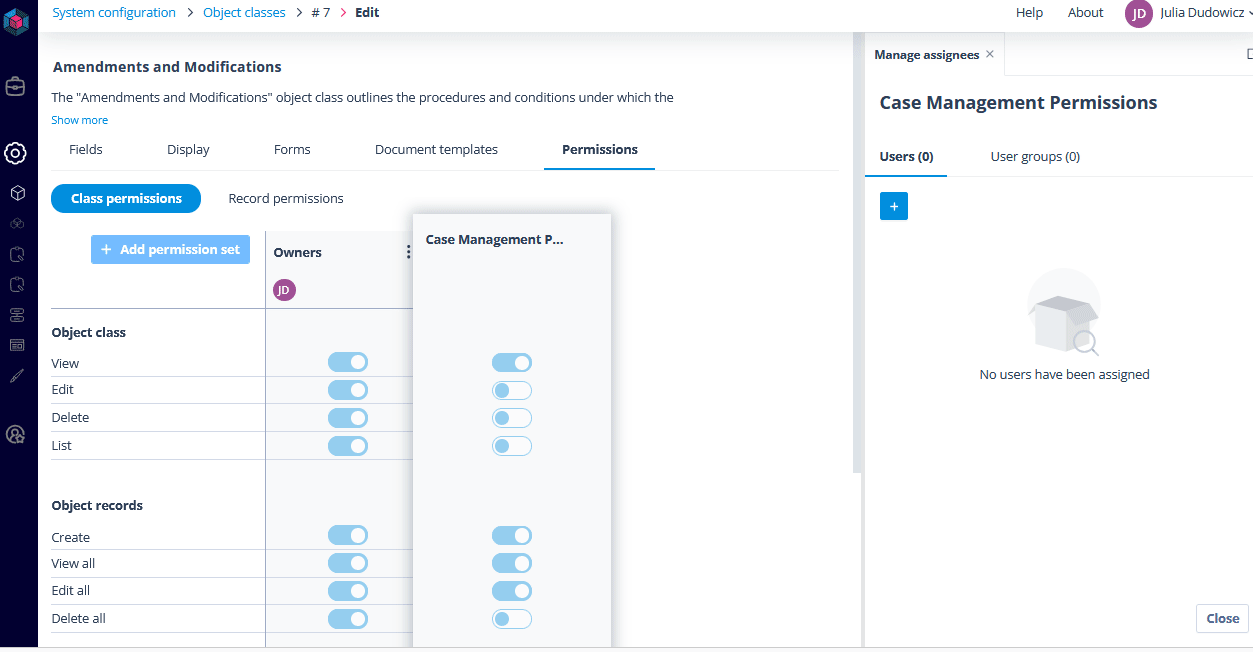Click the JD avatar under Owners

coord(284,290)
